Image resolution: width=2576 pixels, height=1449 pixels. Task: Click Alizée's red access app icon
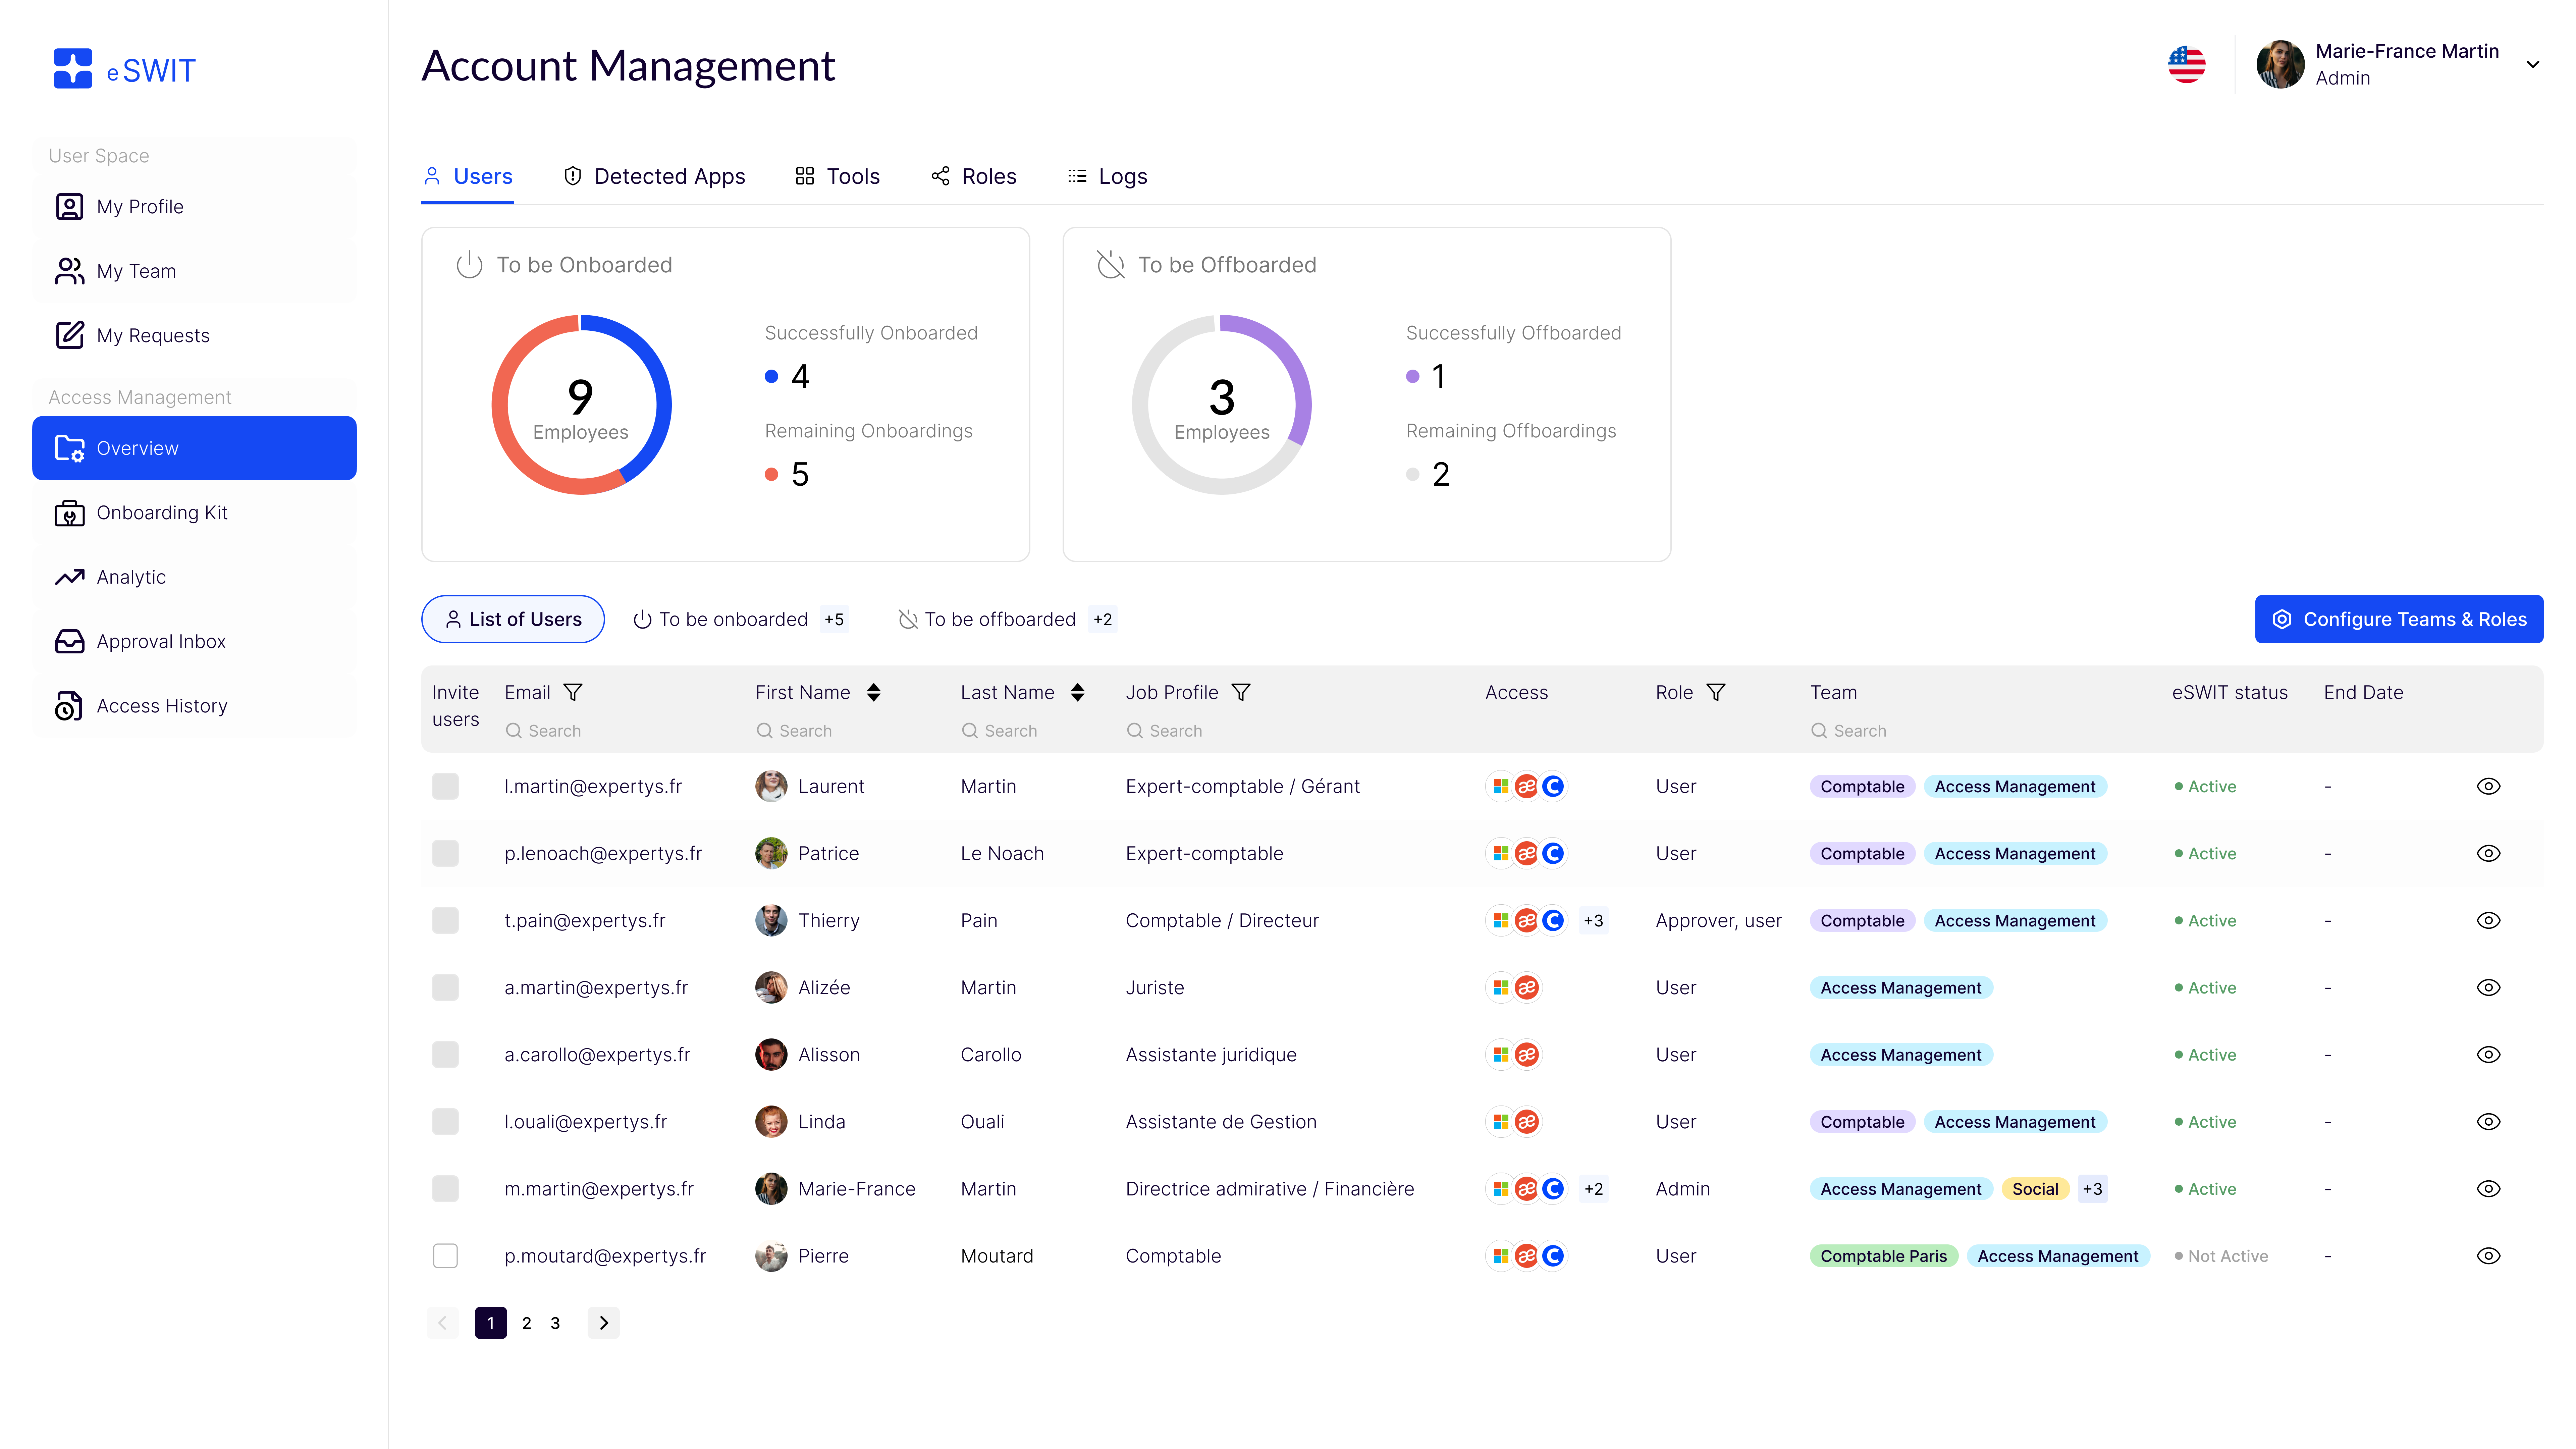coord(1527,988)
